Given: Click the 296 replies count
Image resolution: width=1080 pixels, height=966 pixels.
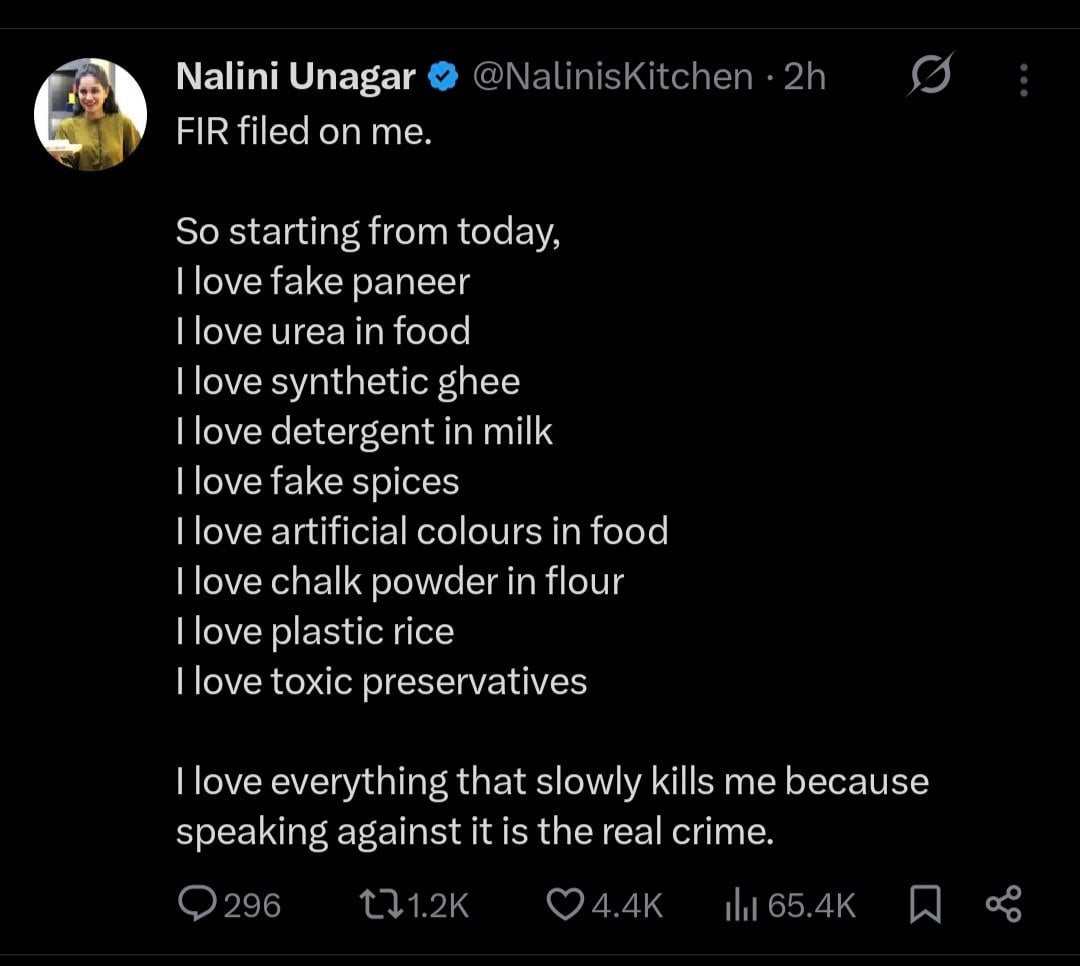Looking at the screenshot, I should click(252, 905).
